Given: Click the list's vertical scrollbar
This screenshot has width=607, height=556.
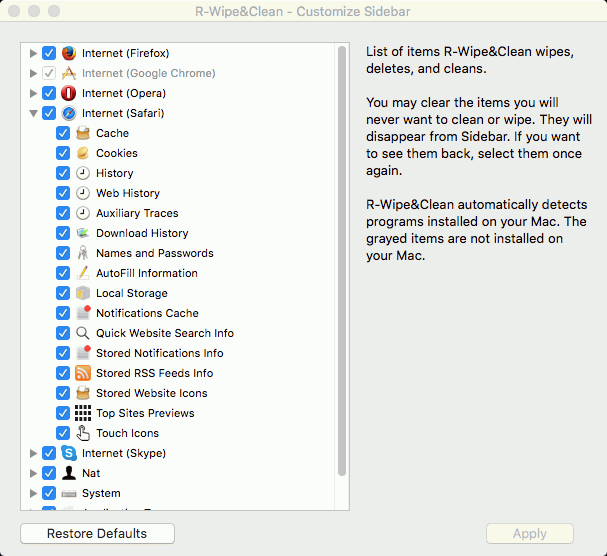Looking at the screenshot, I should click(342, 261).
